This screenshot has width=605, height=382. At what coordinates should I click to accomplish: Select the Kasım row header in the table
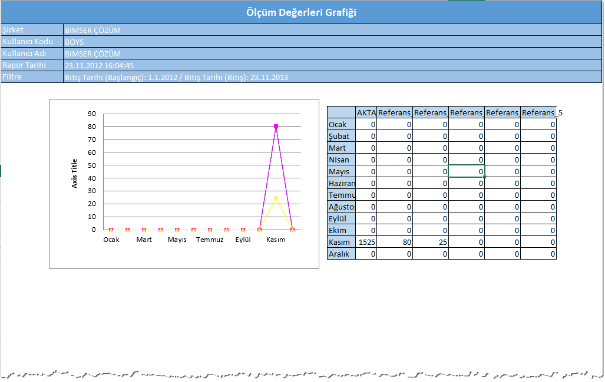[341, 242]
